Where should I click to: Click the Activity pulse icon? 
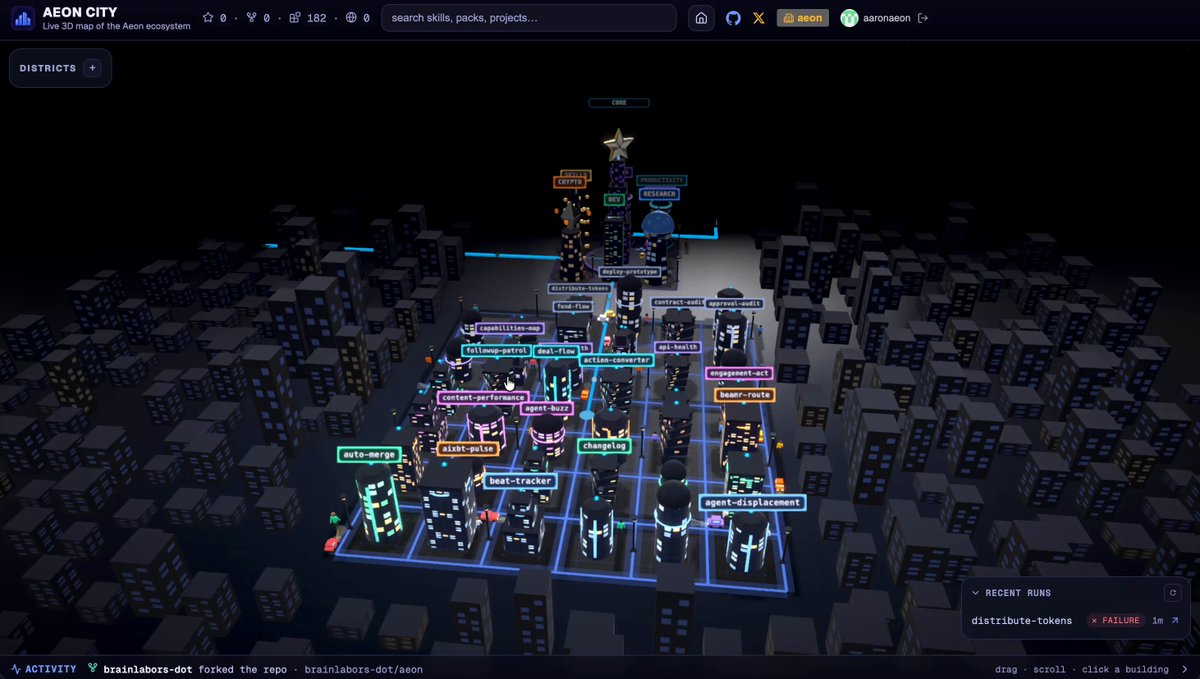click(16, 669)
